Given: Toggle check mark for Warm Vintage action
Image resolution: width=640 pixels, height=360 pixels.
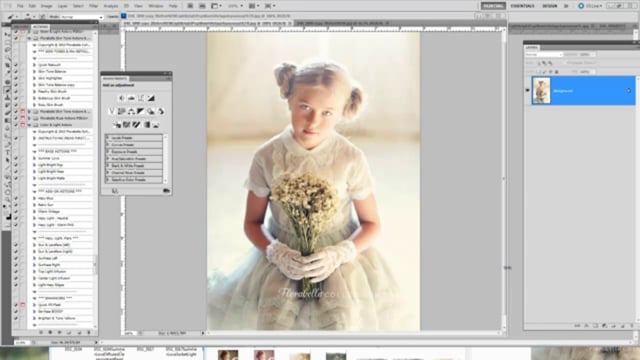Looking at the screenshot, I should pos(16,211).
